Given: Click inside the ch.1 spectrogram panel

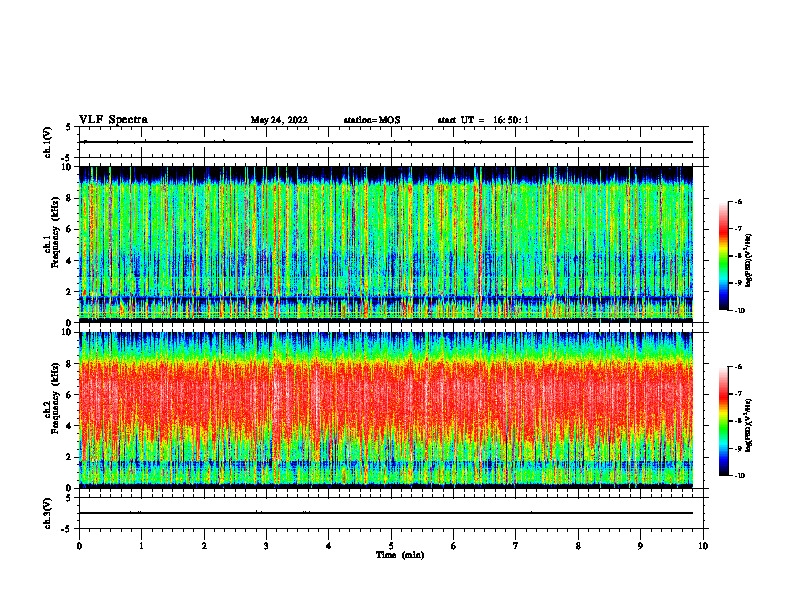Looking at the screenshot, I should (386, 244).
